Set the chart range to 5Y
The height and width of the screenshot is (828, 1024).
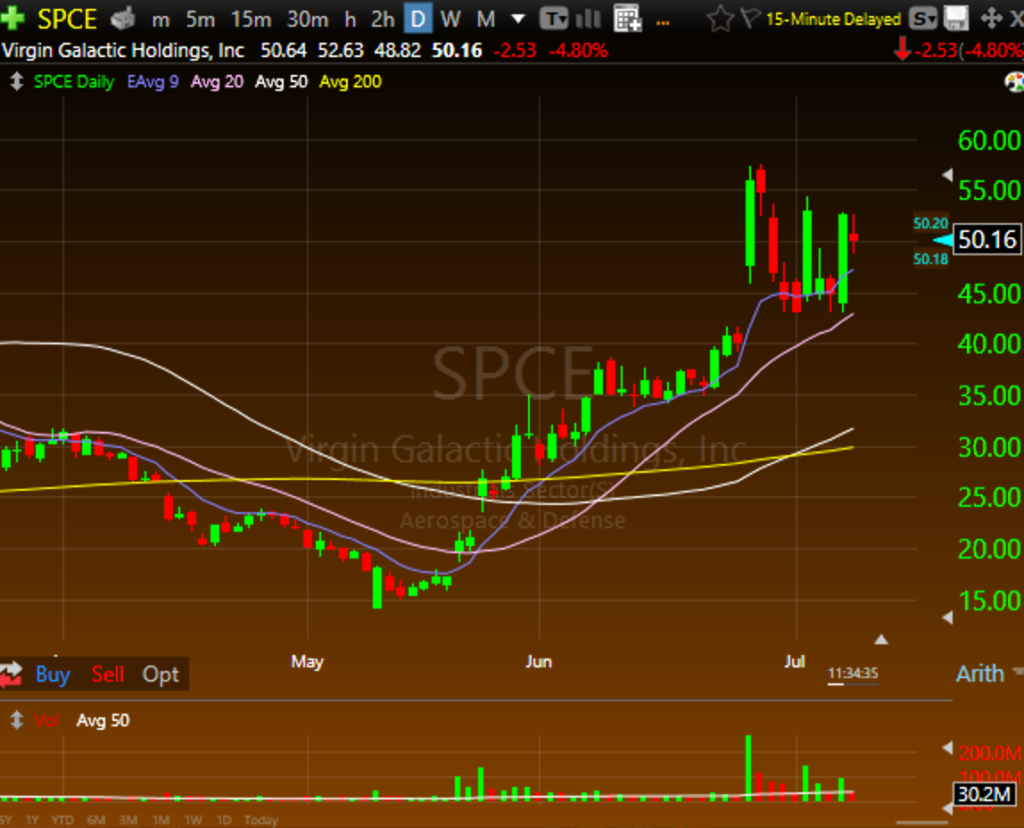pyautogui.click(x=5, y=820)
